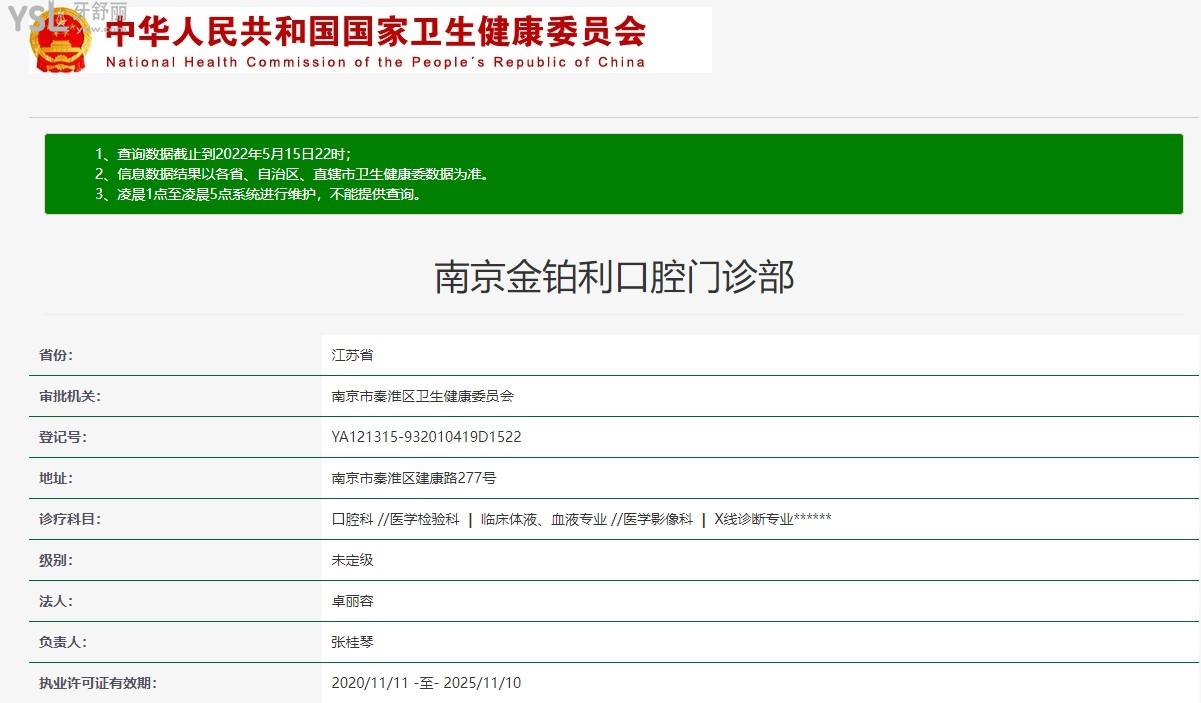Select notice line about 信息数据结果以各省
Viewport: 1201px width, 703px height.
point(292,174)
